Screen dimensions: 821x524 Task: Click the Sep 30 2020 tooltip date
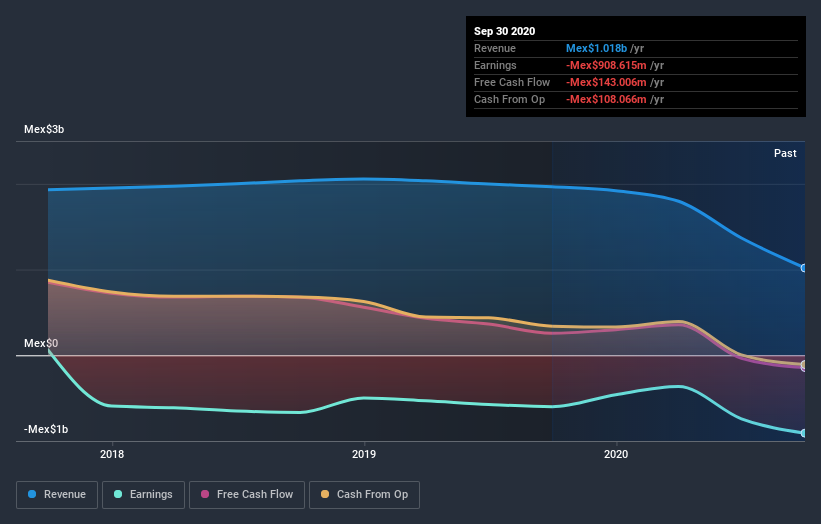505,31
